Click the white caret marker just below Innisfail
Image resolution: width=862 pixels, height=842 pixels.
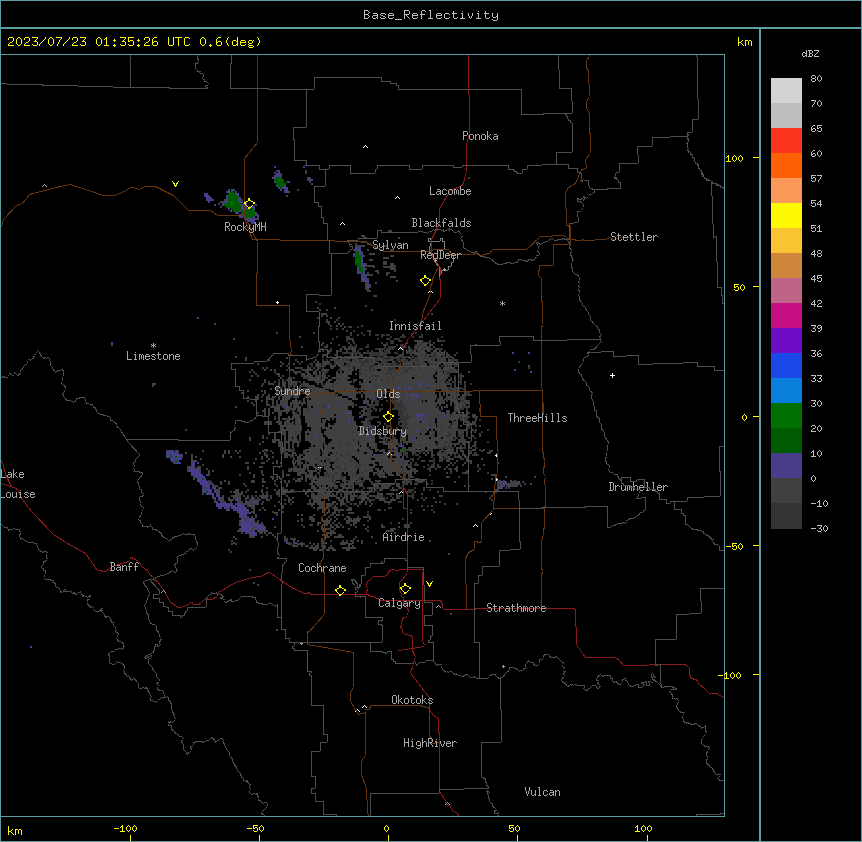click(401, 348)
